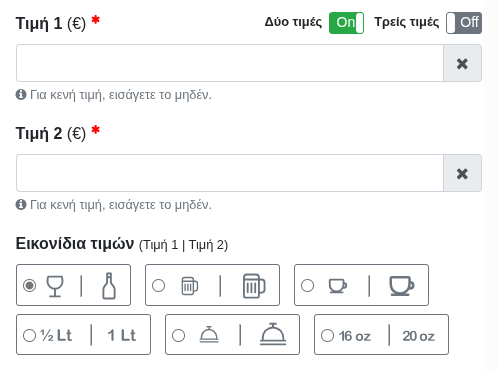Select the ½ Lt | 1 Lt radio

29,335
